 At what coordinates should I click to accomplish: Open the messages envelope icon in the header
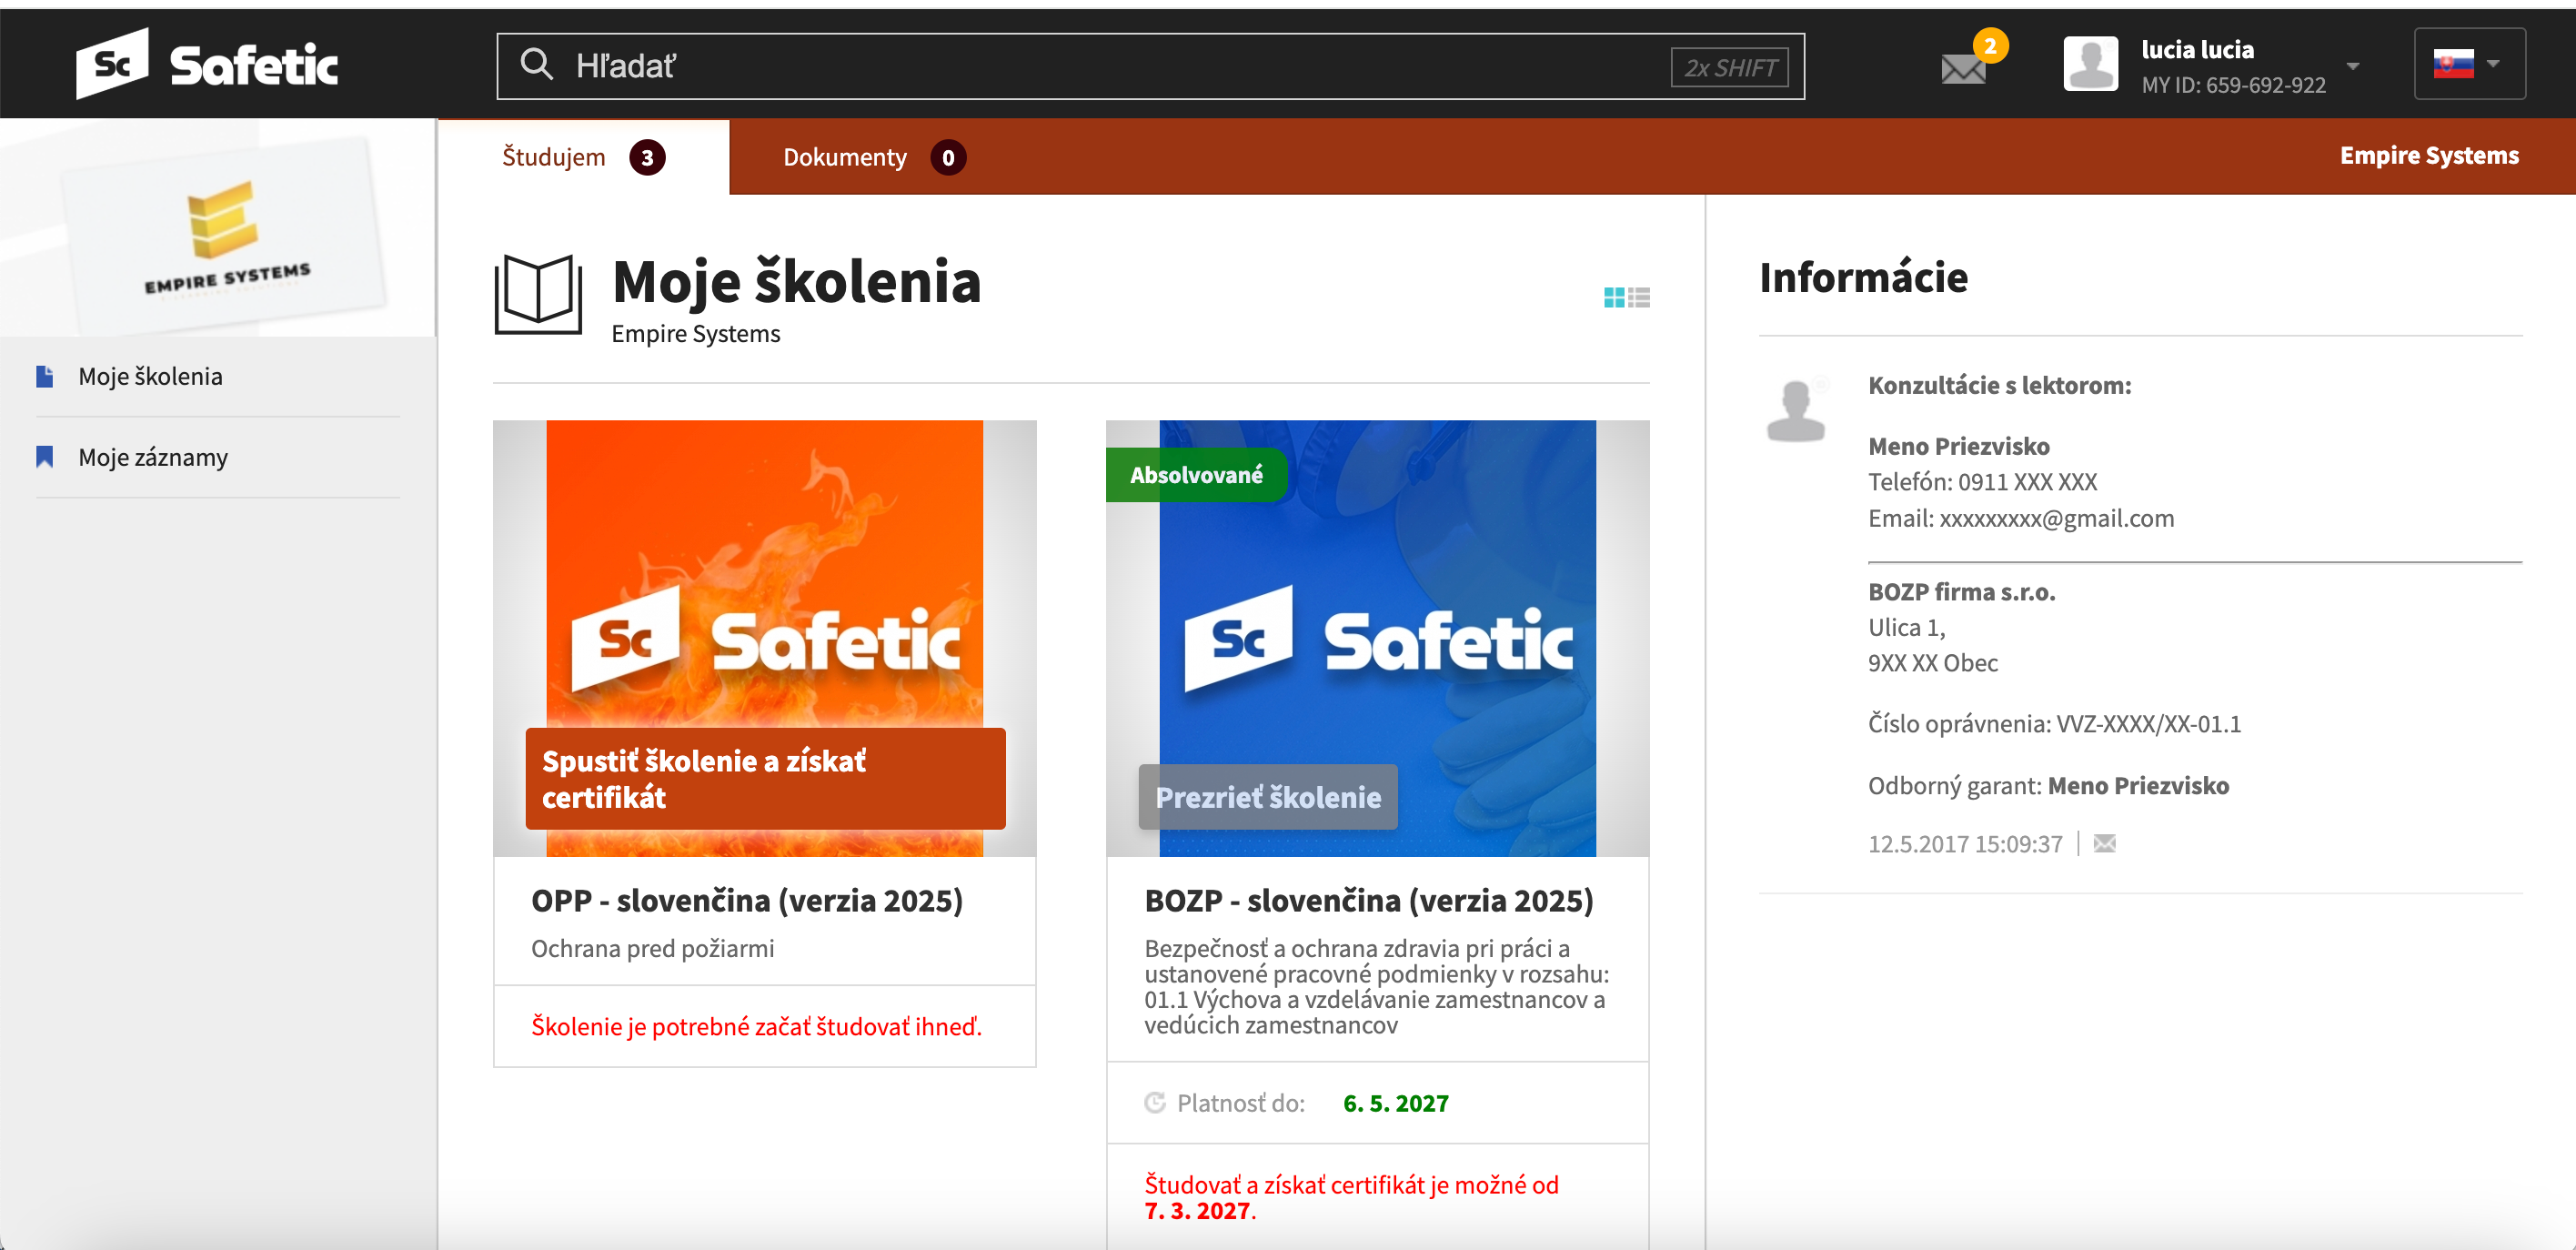pyautogui.click(x=1963, y=68)
